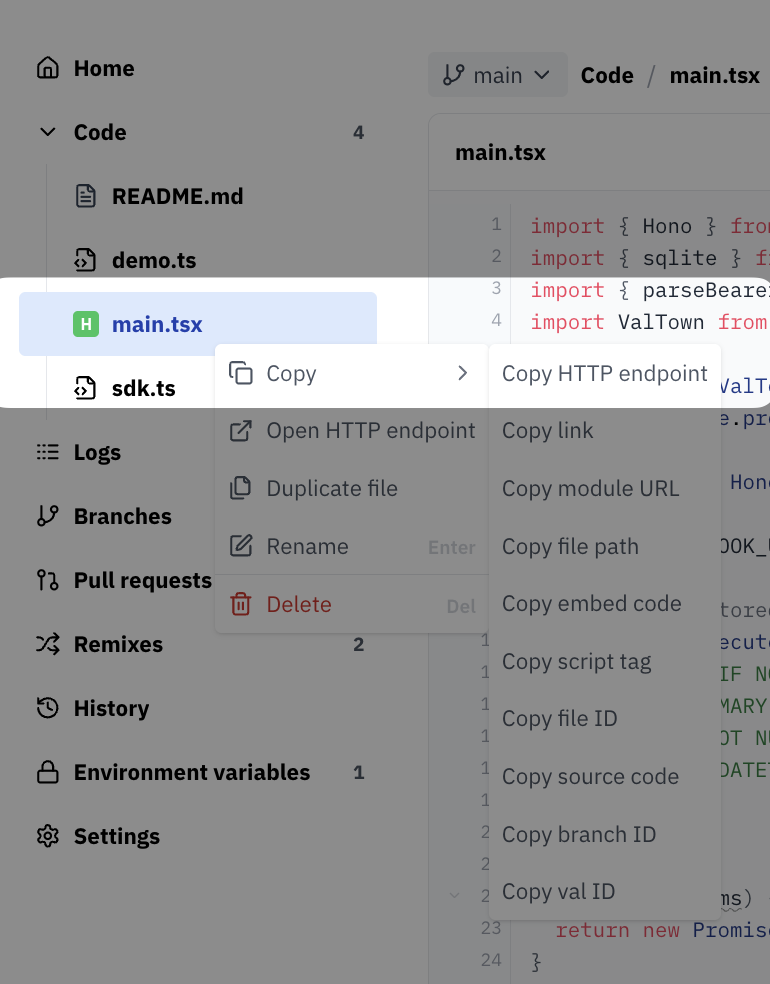Choose Rename in the context menu
This screenshot has height=984, width=770.
[x=307, y=546]
